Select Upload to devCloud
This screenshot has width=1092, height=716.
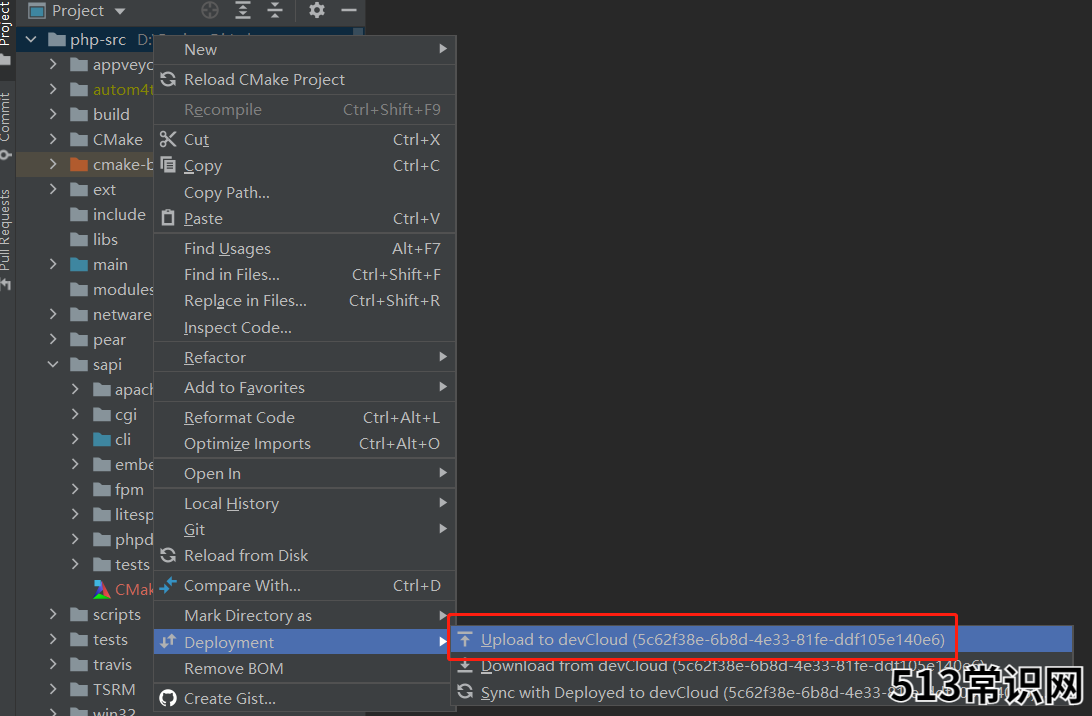point(762,639)
